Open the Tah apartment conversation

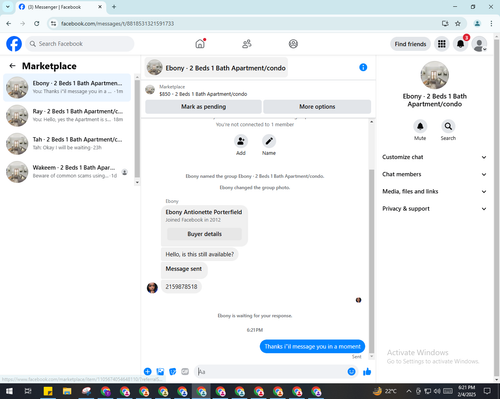[67, 144]
